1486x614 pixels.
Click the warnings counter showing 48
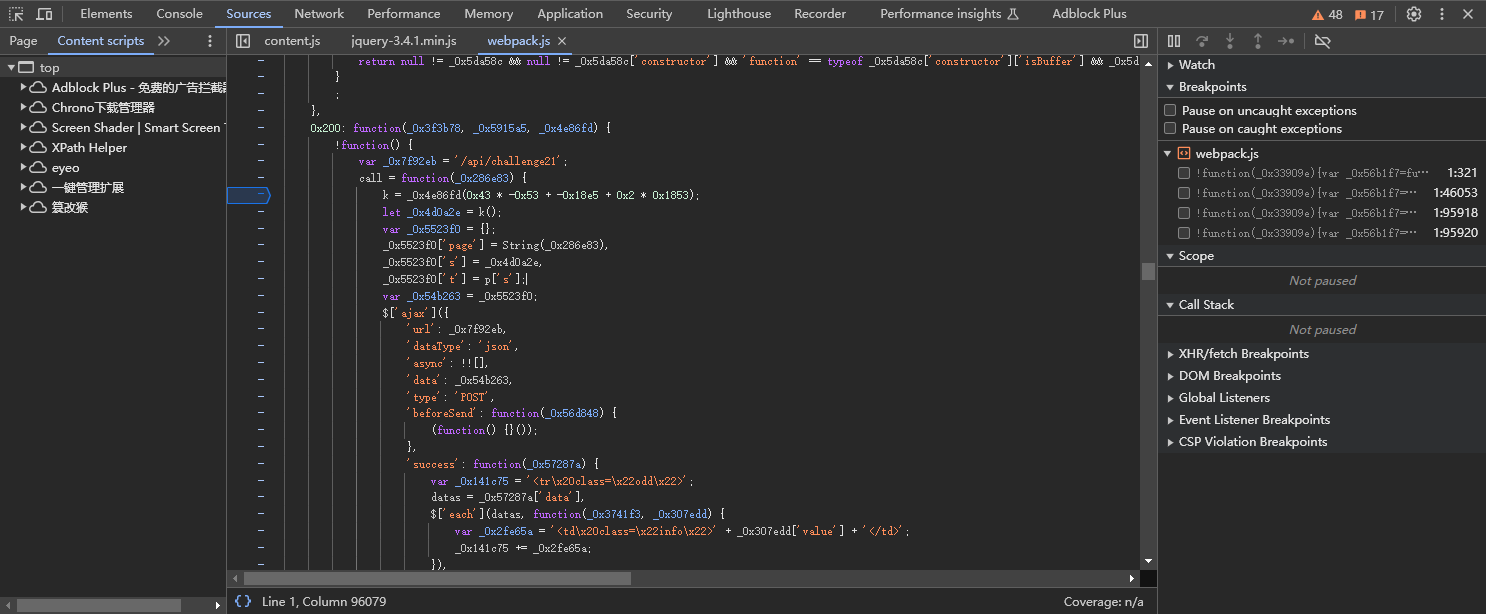point(1327,14)
